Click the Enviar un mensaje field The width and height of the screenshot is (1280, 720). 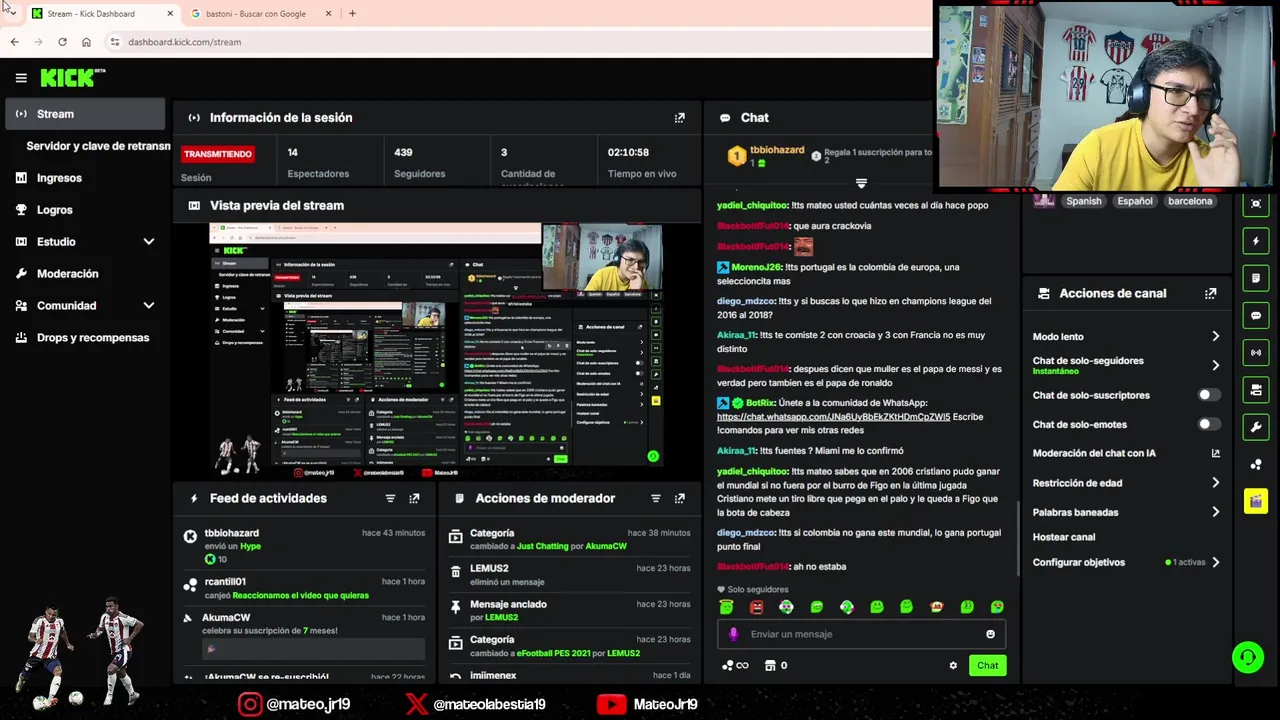click(861, 634)
